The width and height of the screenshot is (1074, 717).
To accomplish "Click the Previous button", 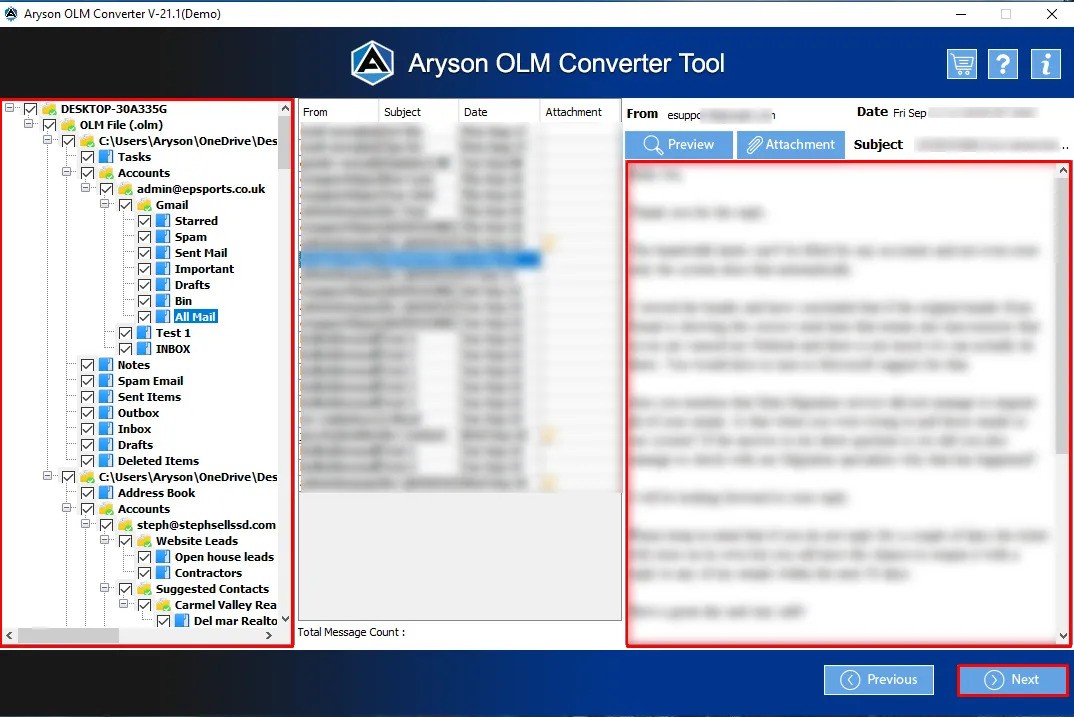I will (x=878, y=679).
